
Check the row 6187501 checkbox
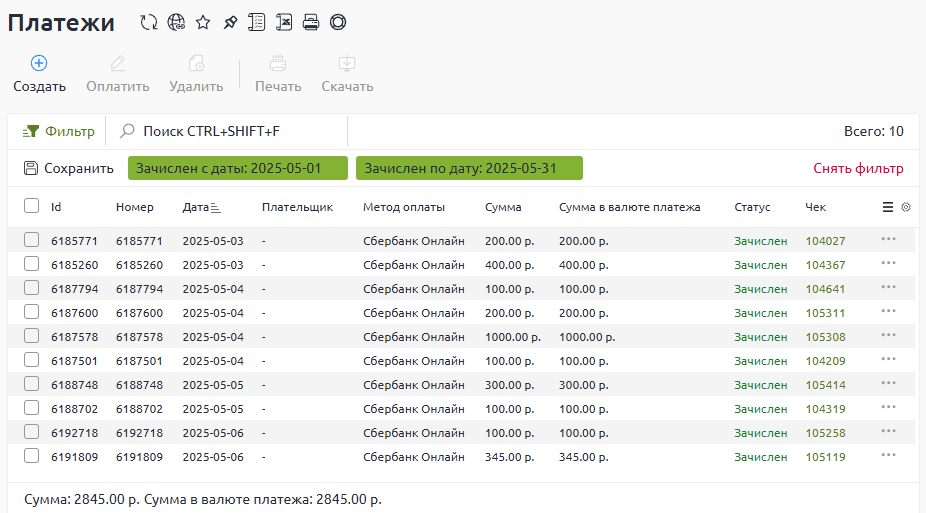31,360
